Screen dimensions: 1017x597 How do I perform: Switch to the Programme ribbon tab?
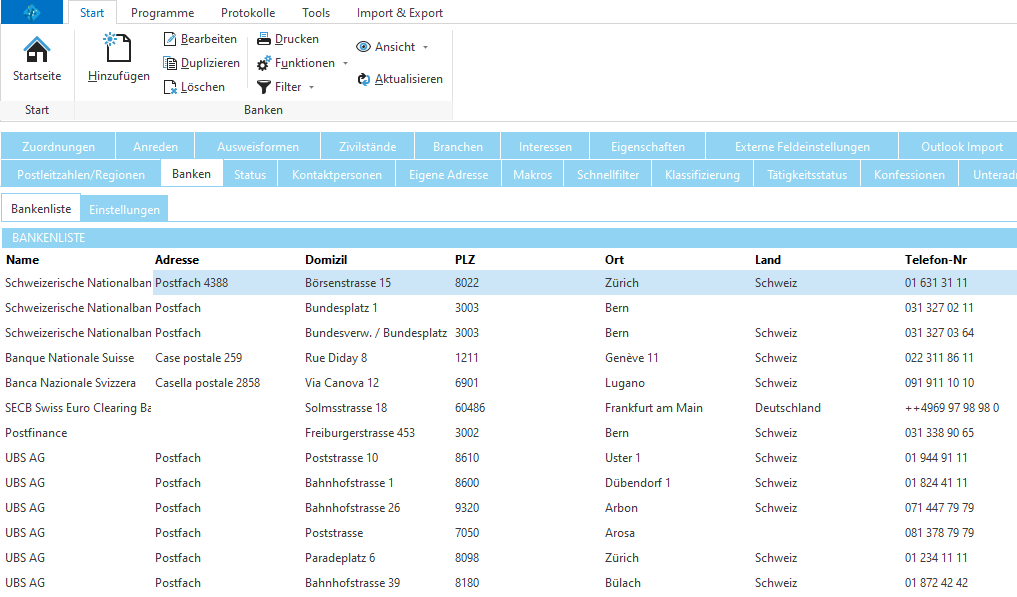coord(162,13)
